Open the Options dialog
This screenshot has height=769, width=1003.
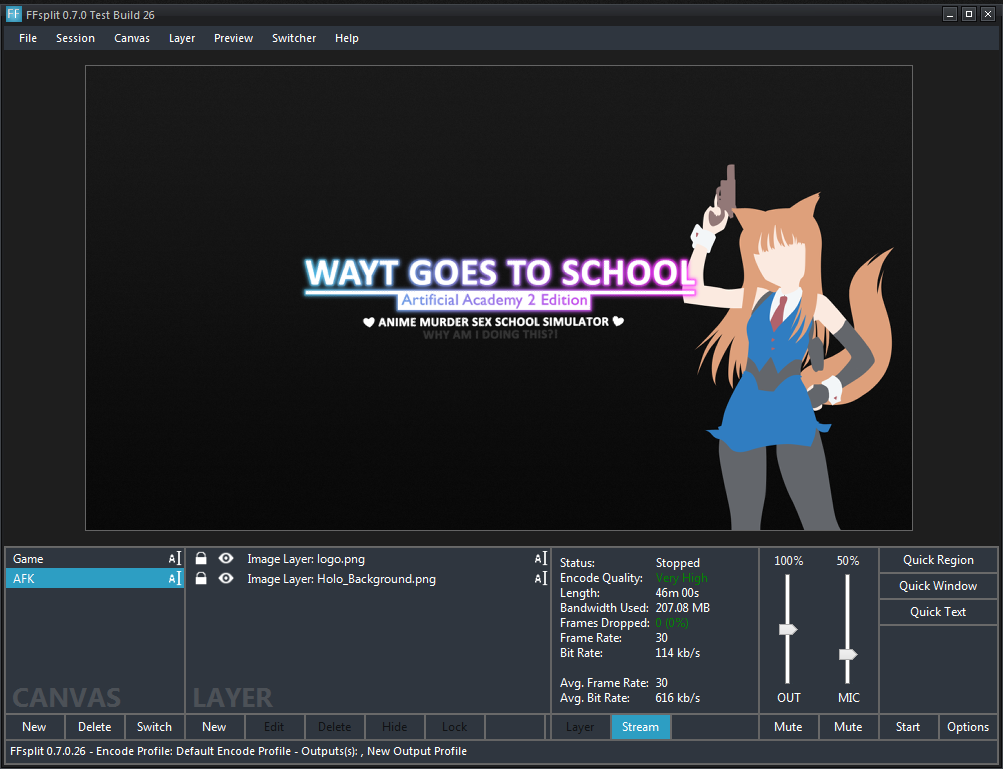coord(968,727)
